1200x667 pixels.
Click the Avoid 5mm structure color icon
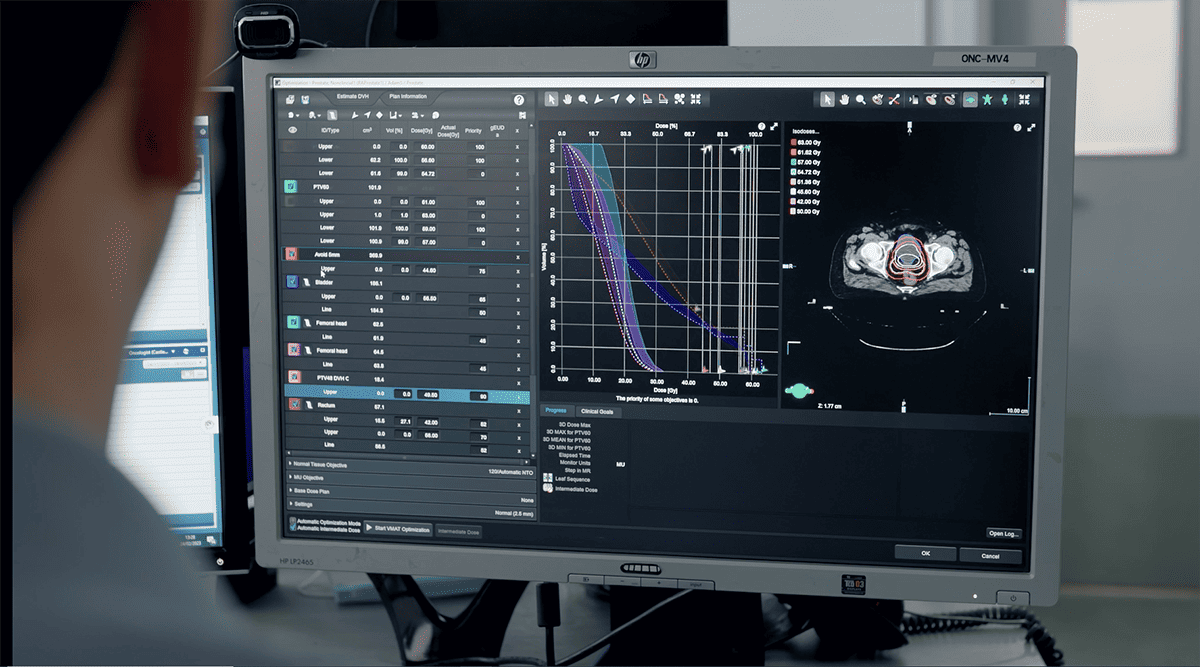click(293, 256)
